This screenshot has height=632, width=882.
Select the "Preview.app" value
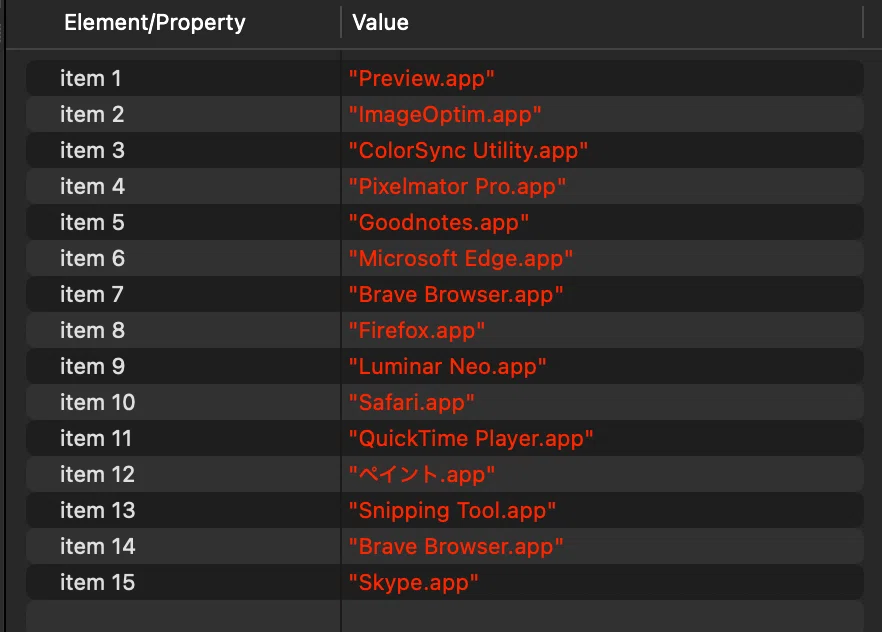421,79
